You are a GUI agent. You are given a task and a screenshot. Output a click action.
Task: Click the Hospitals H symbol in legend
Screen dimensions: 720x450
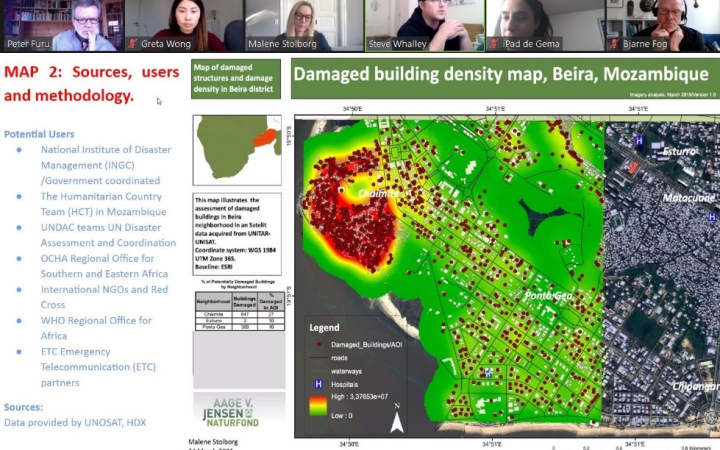317,383
